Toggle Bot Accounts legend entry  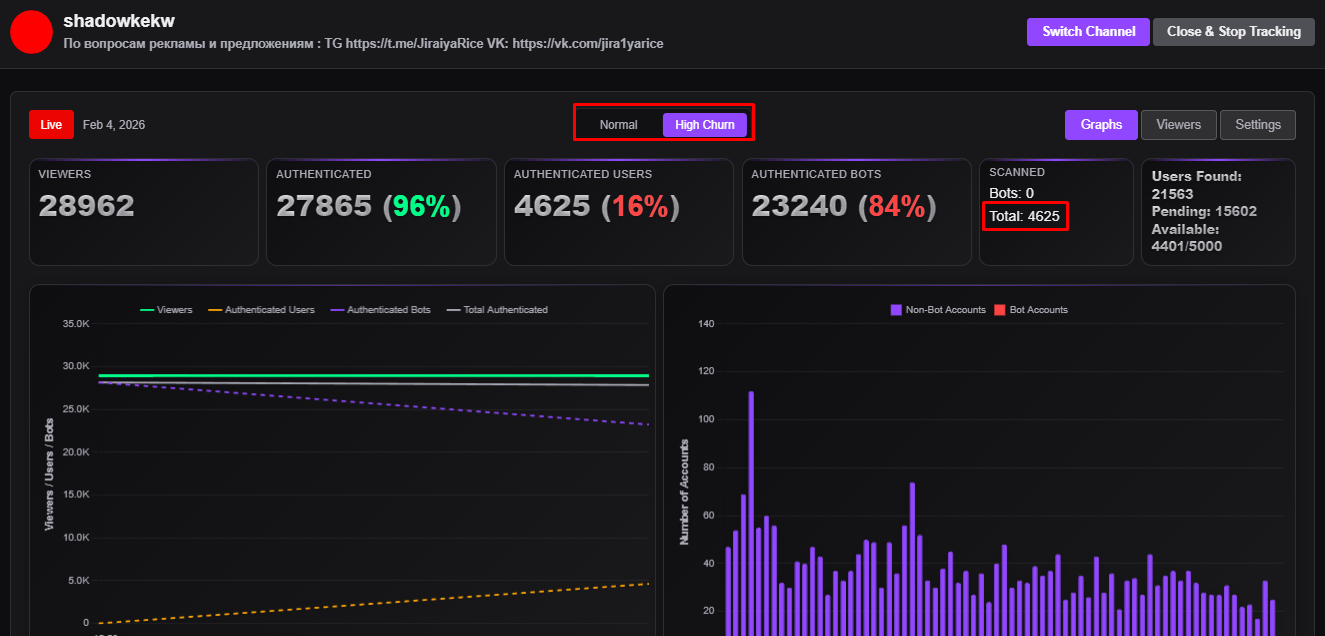point(1031,310)
